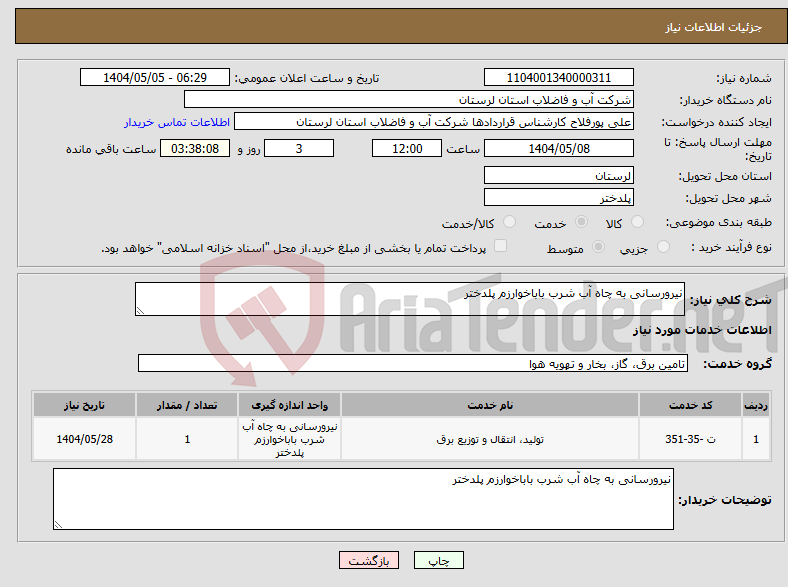Click the request creator field علی پورفلاح
Viewport: 788px width, 587px height.
[x=434, y=122]
